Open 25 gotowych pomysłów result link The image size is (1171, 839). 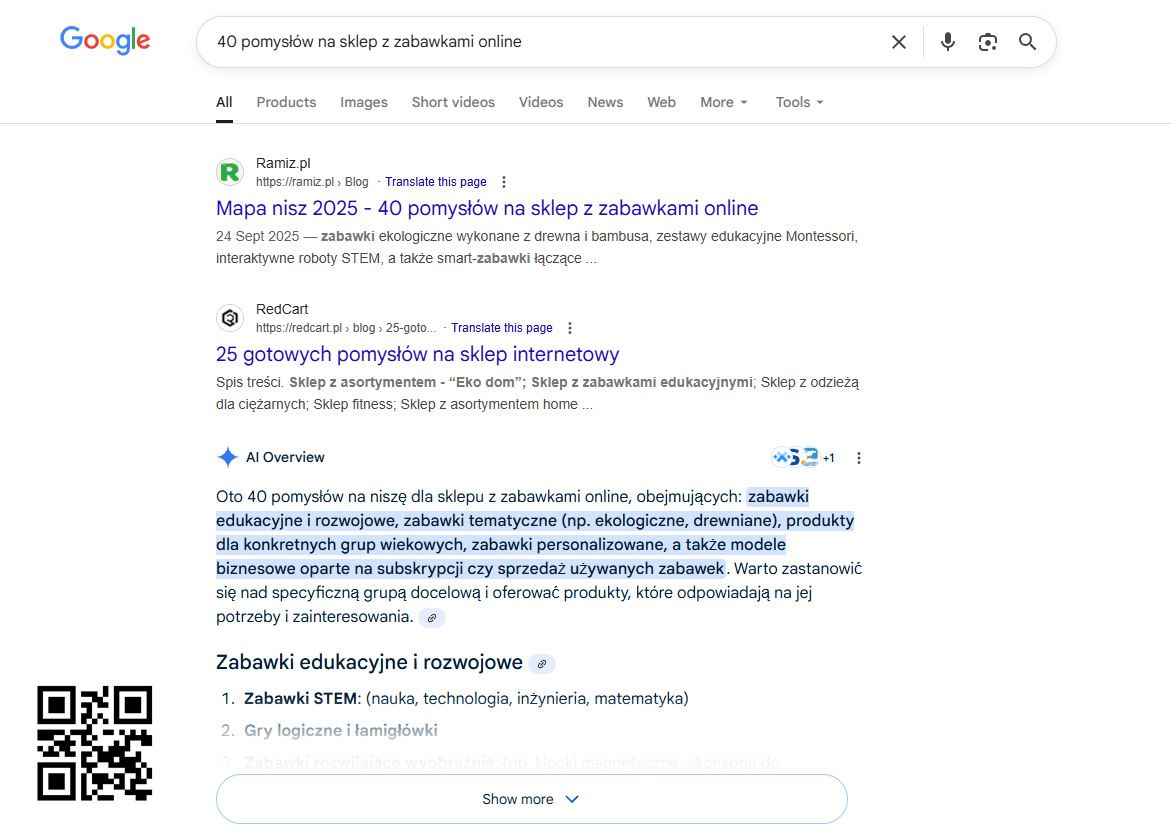click(x=417, y=354)
